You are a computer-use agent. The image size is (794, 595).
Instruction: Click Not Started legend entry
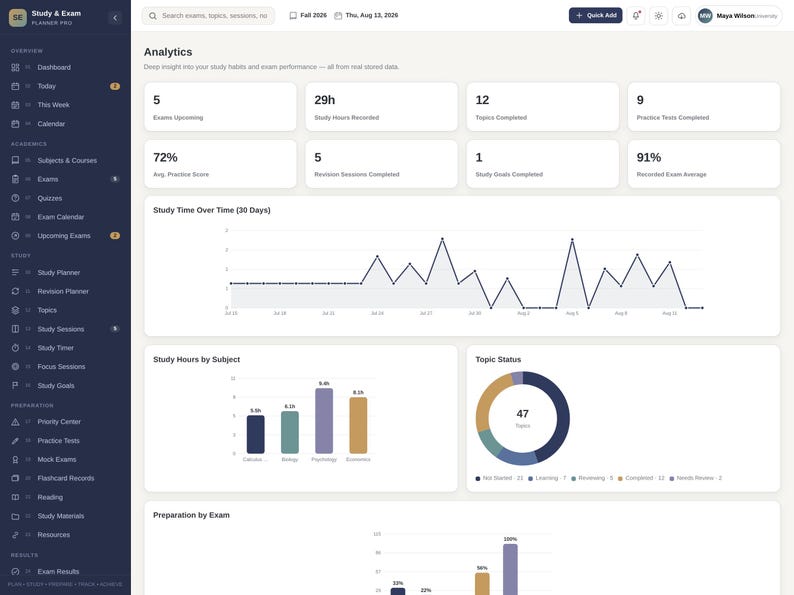499,478
